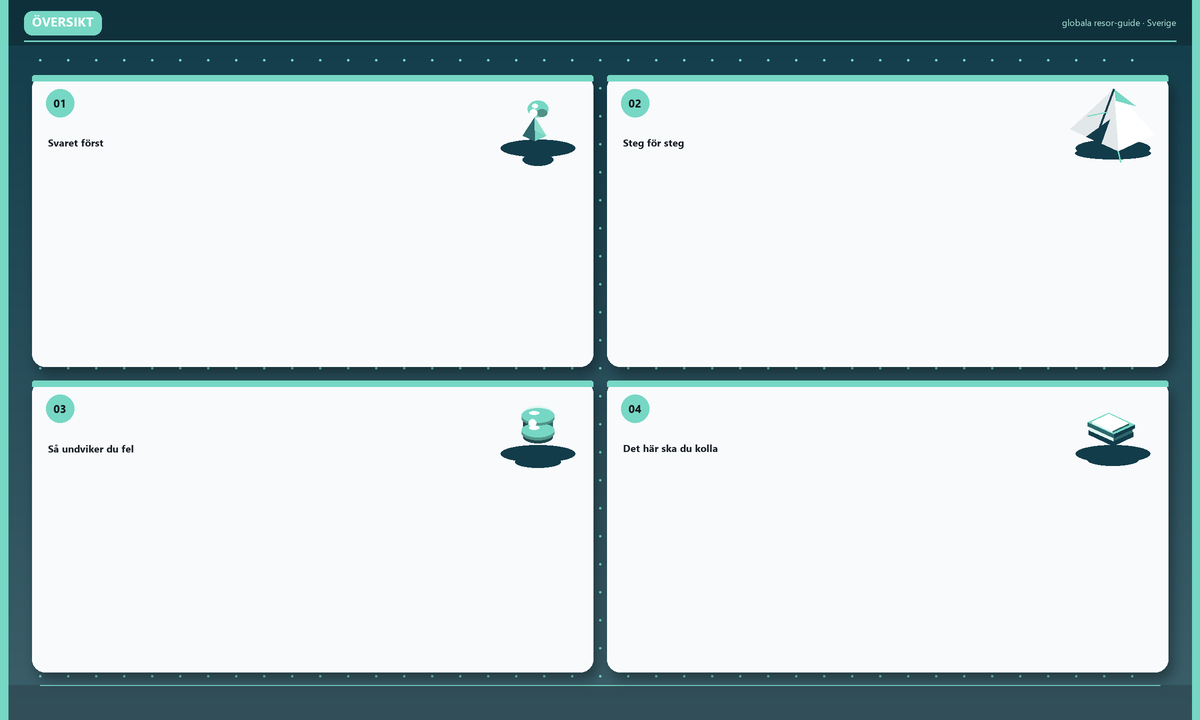Click the stacked discs illustration in card 03
The image size is (1200, 720).
(x=538, y=437)
